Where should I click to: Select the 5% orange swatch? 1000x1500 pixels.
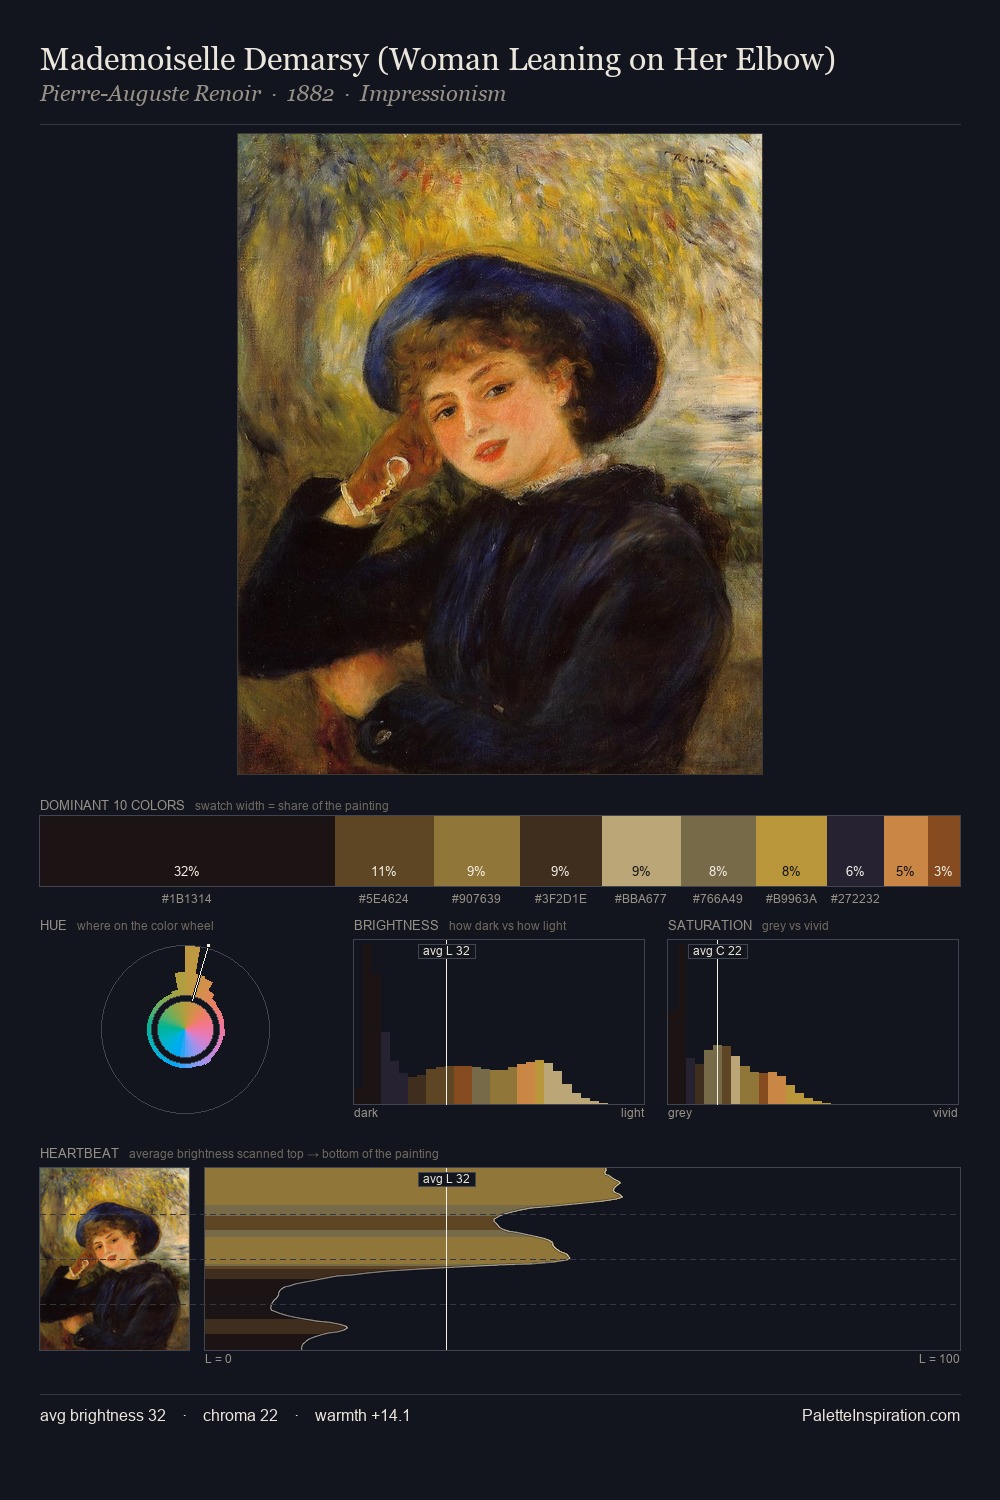pos(906,851)
